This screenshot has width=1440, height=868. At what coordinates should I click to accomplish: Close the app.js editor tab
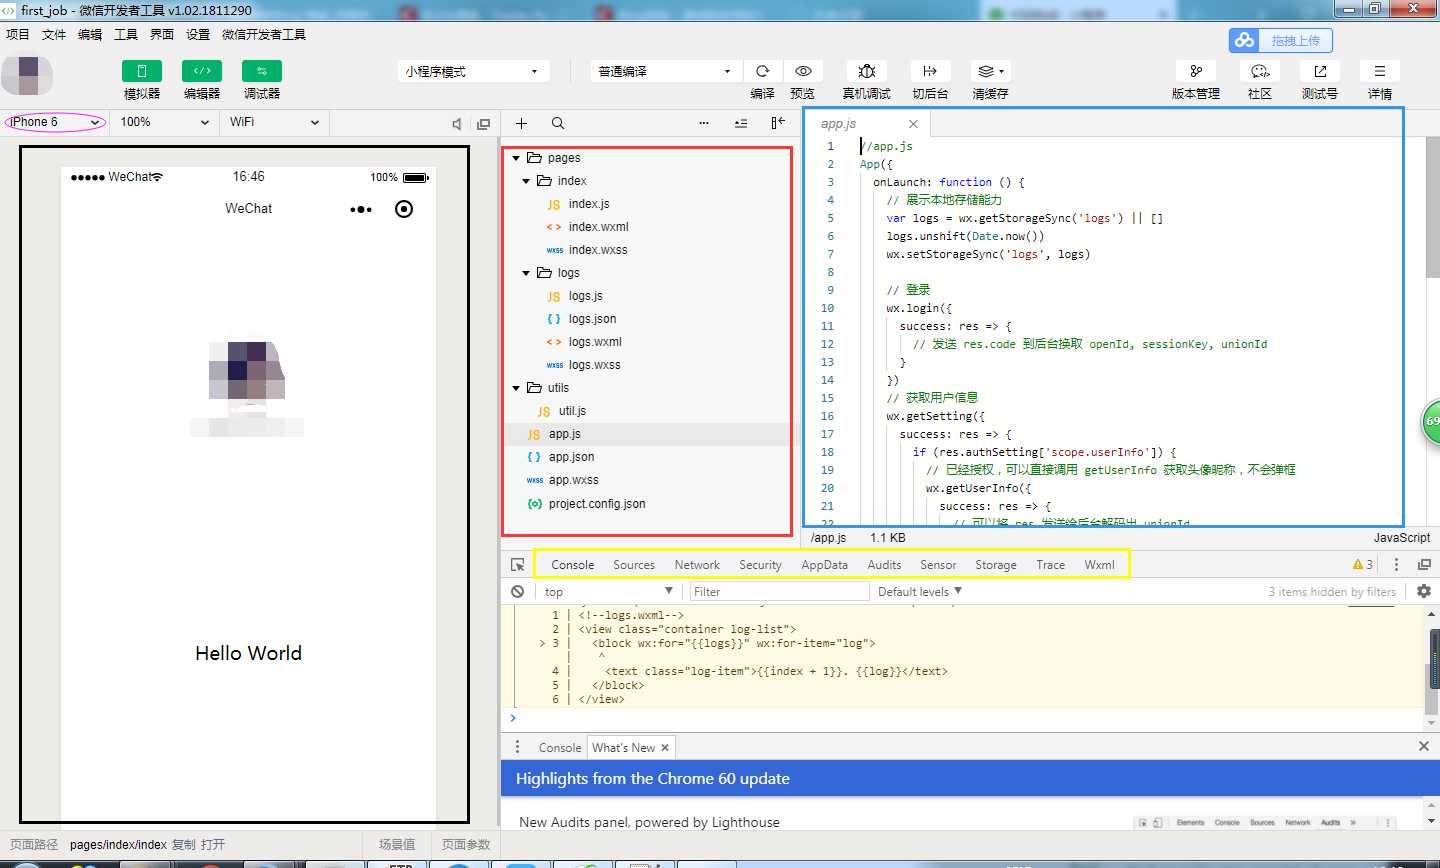tap(913, 124)
